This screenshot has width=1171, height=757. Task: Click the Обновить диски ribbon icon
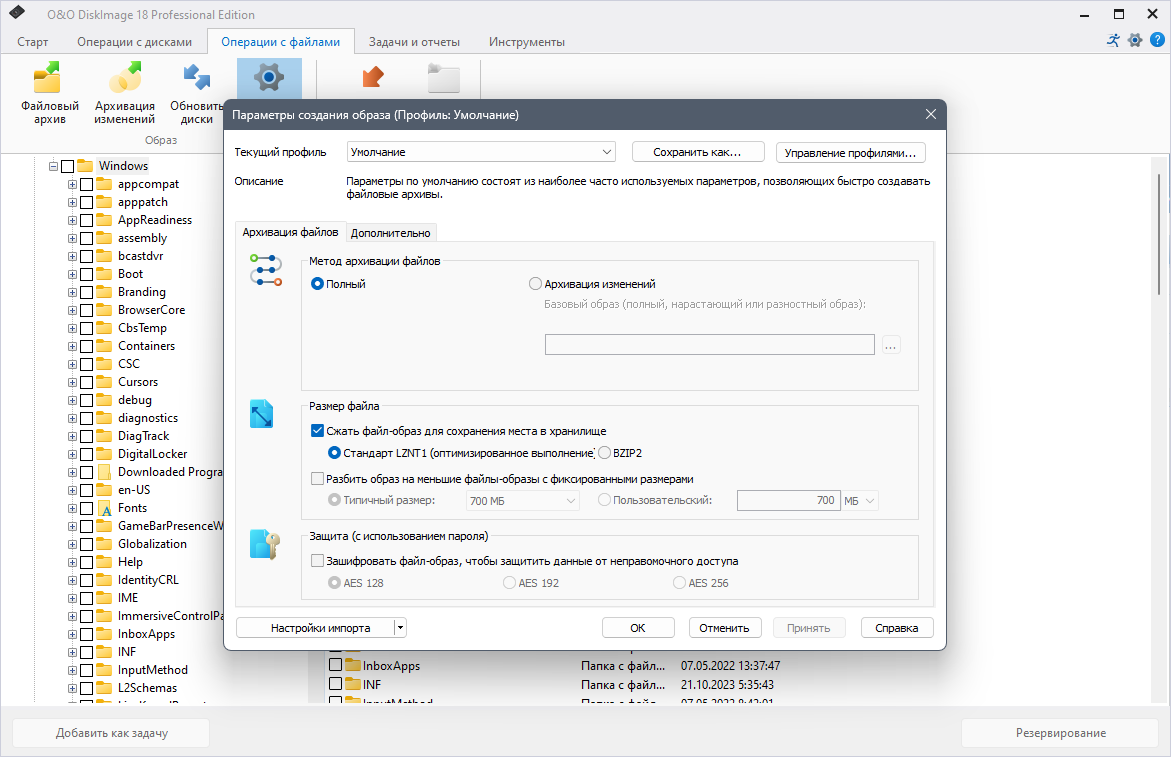pyautogui.click(x=196, y=78)
